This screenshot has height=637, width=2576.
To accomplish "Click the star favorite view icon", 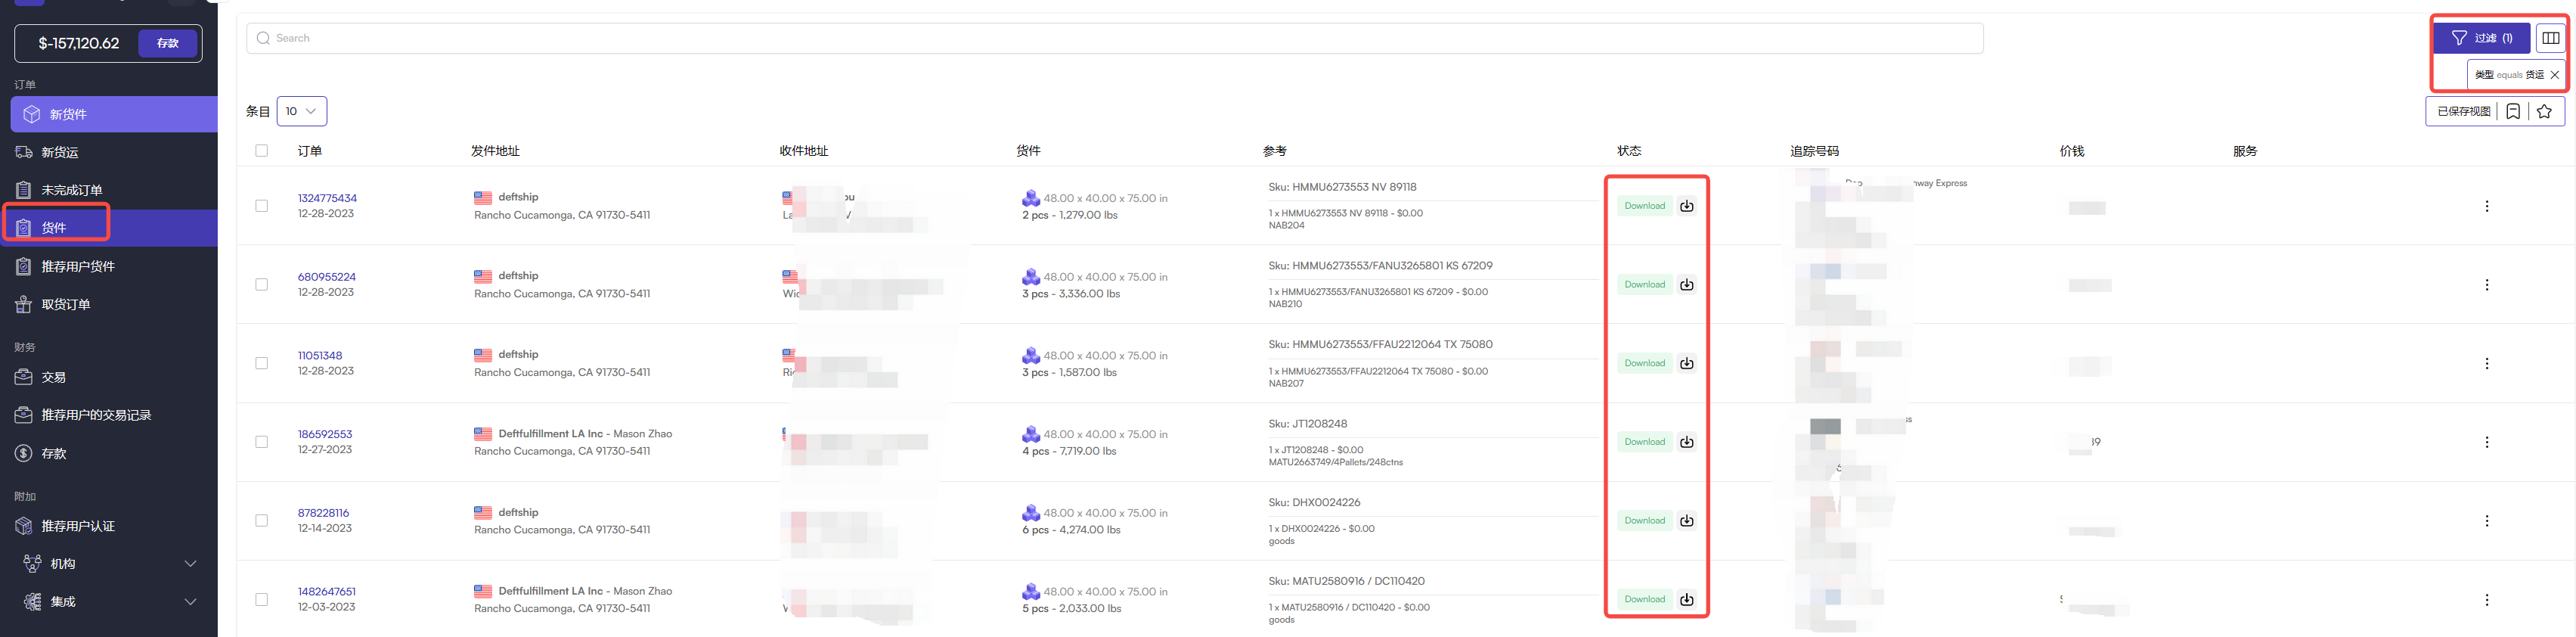I will (x=2544, y=111).
